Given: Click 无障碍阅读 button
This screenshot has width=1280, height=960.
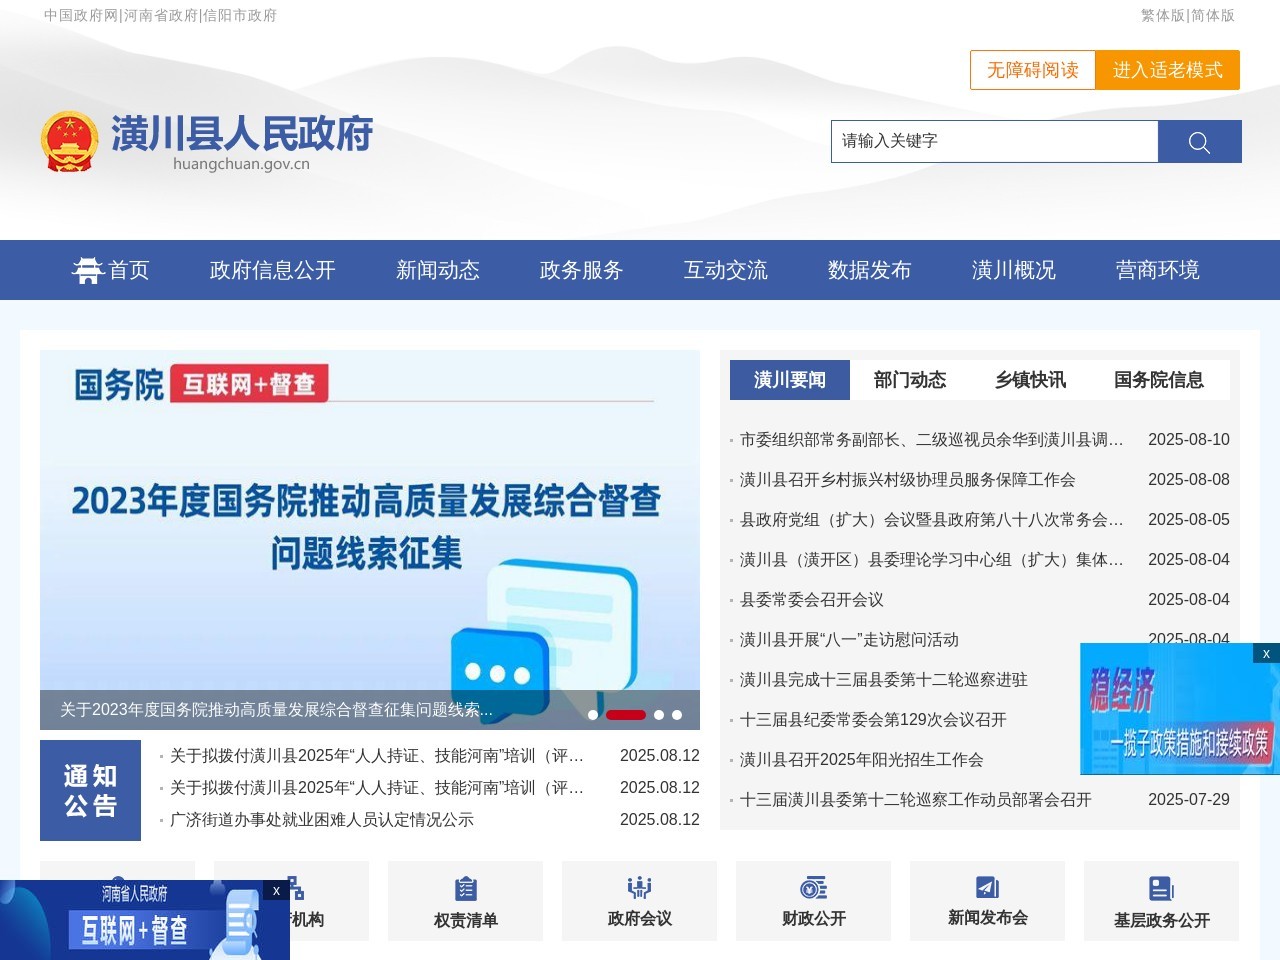Looking at the screenshot, I should 1032,70.
